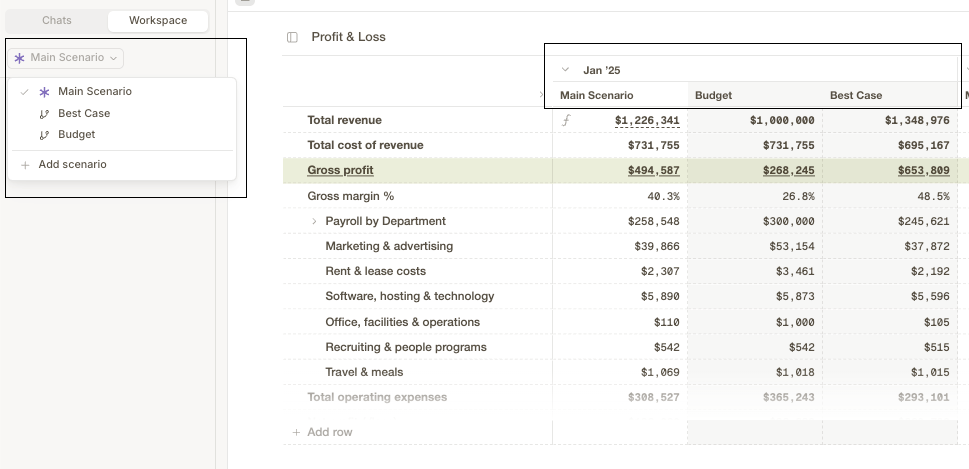Select the Gross margin % row label

pos(350,196)
